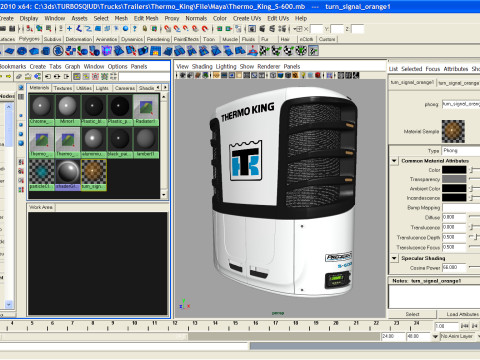Click the red cube icon in viewport toolbar
Screen dimensions: 480x360
point(318,75)
